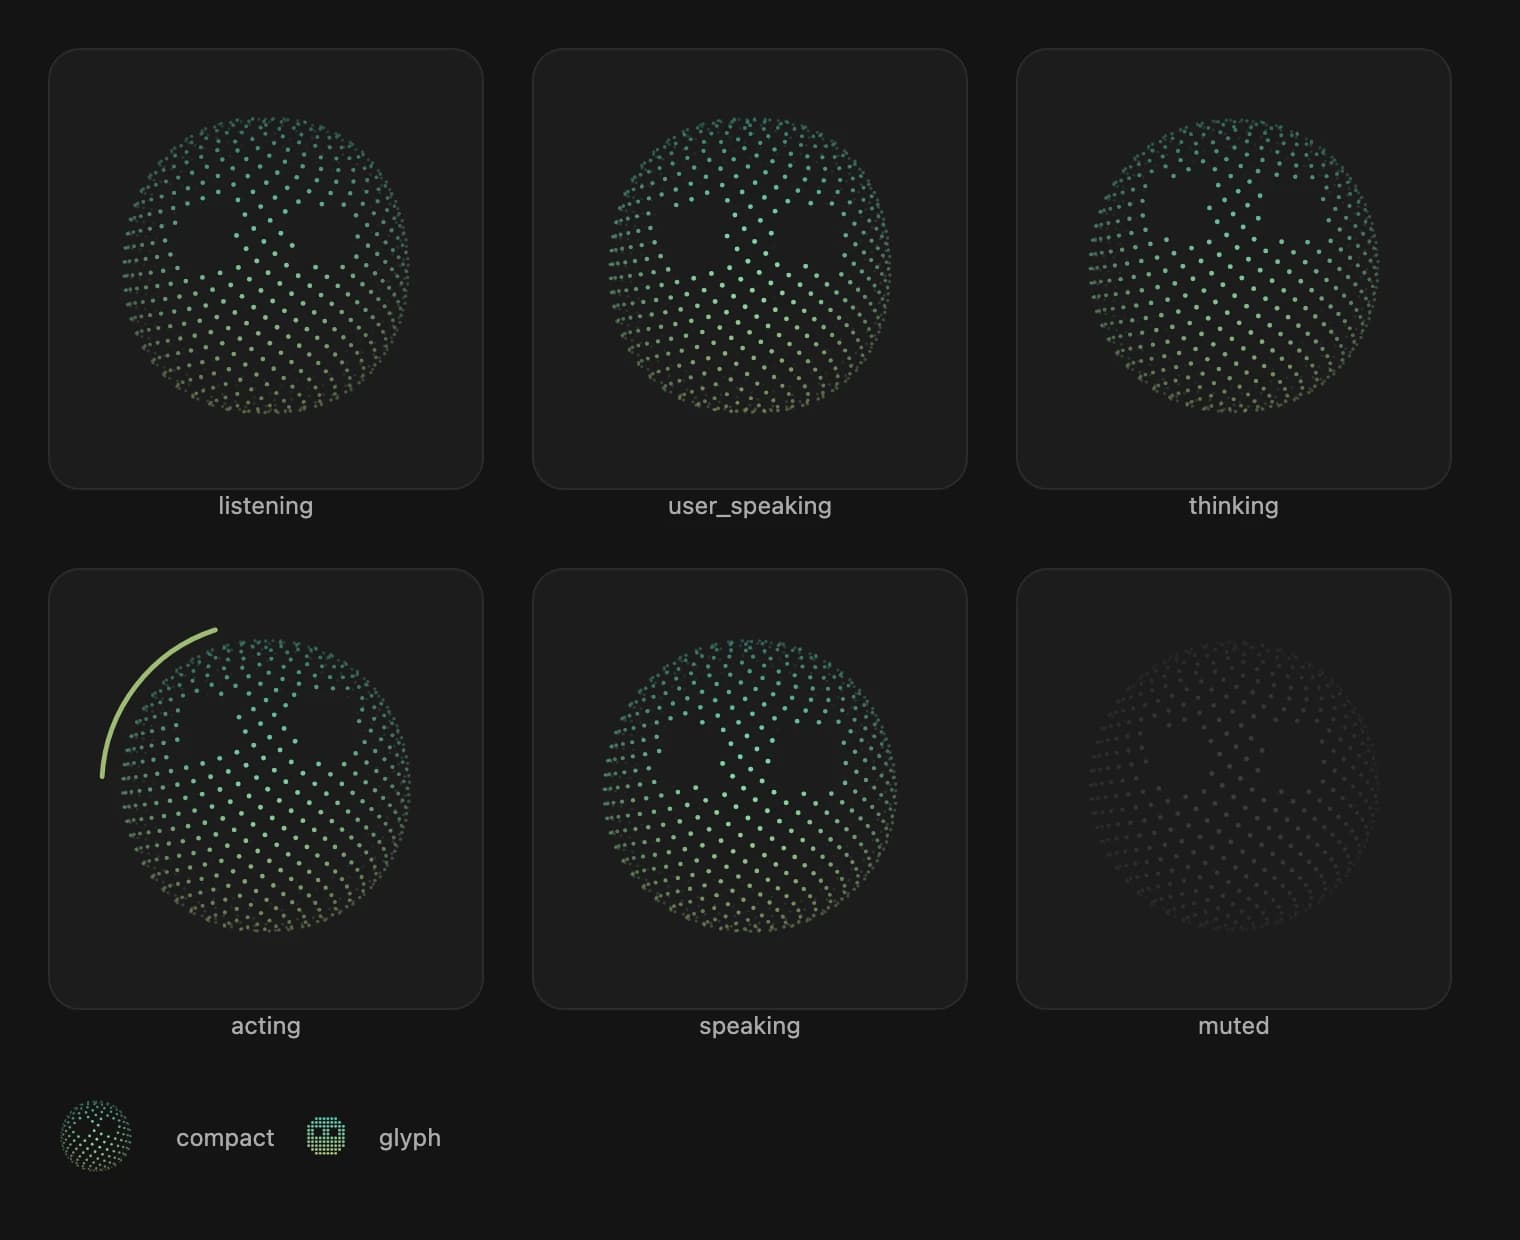The image size is (1520, 1240).
Task: Click the "compact" label text
Action: coord(225,1138)
